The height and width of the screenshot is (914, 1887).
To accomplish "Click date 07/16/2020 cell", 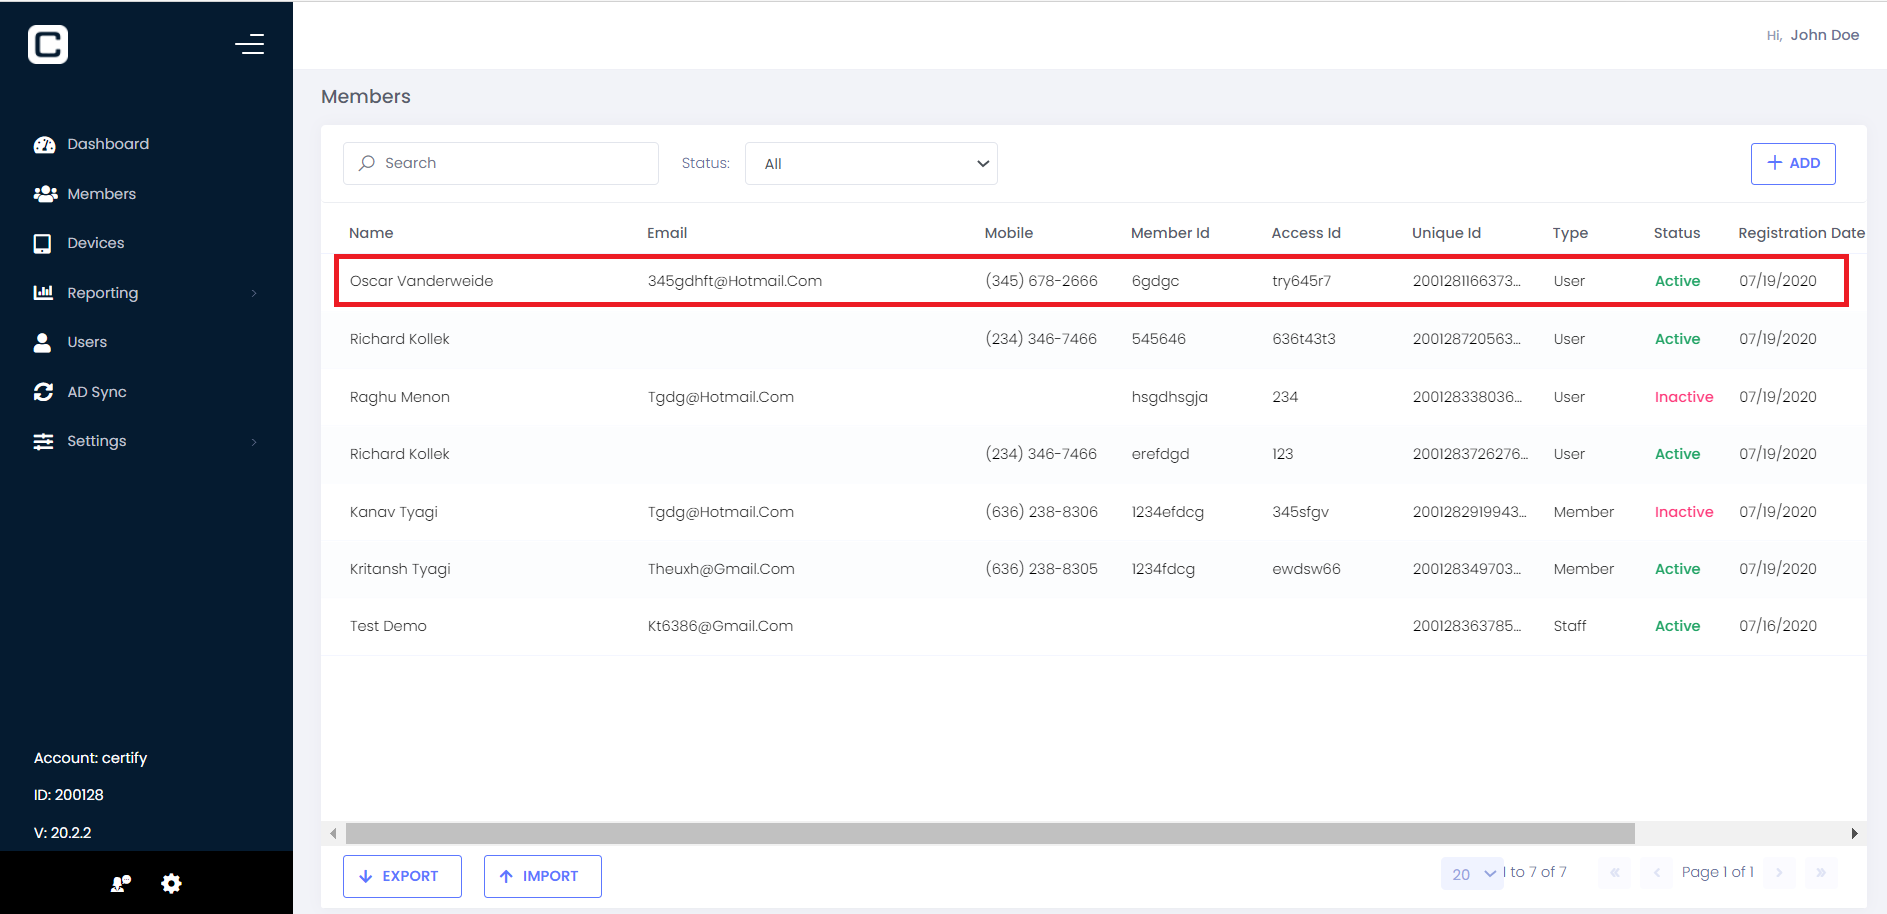I will point(1778,626).
